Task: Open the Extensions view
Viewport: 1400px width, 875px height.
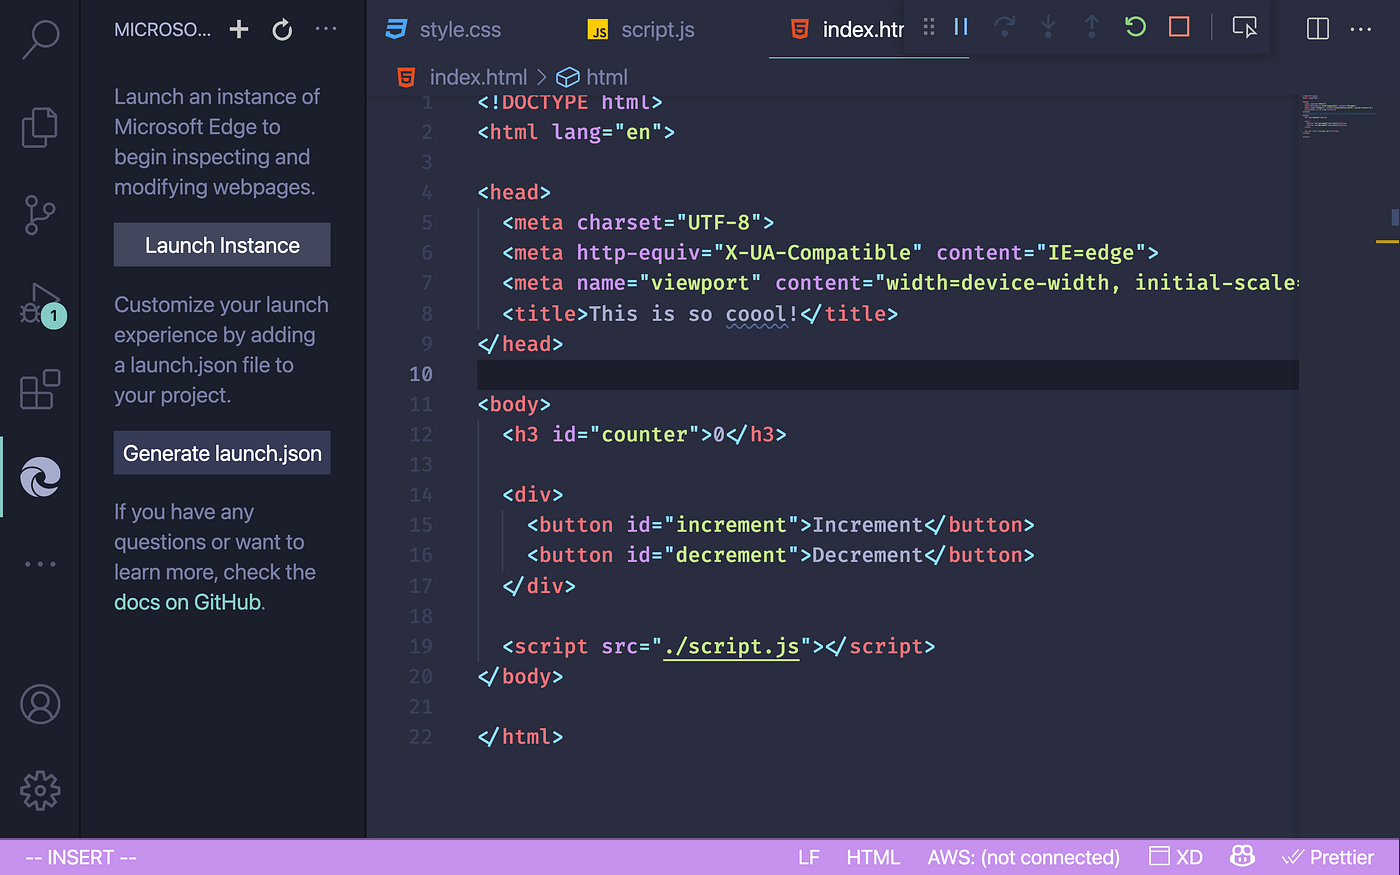Action: [39, 389]
